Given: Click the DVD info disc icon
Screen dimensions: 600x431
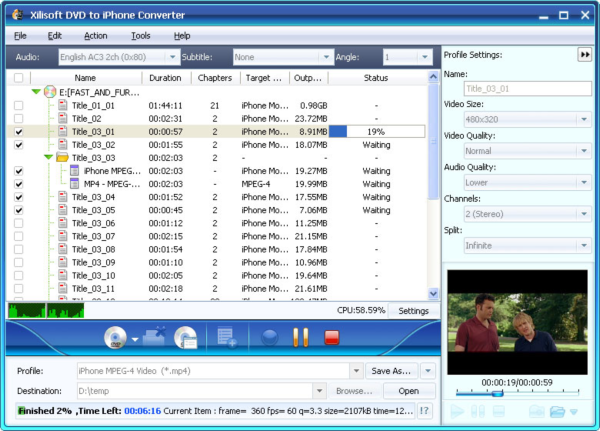Looking at the screenshot, I should tap(185, 338).
